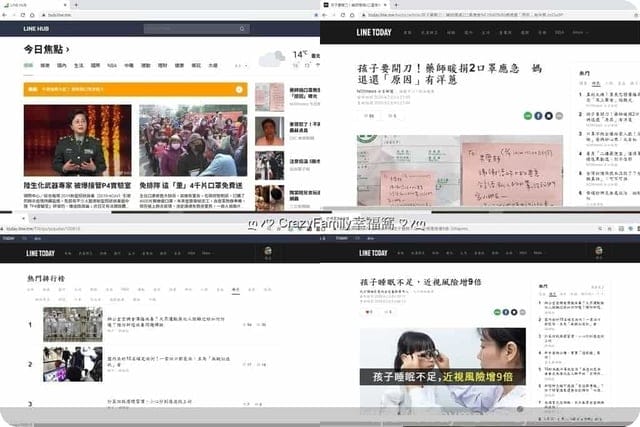Click the LINE TODAY logo above the myopia article
The height and width of the screenshot is (427, 640).
click(373, 254)
